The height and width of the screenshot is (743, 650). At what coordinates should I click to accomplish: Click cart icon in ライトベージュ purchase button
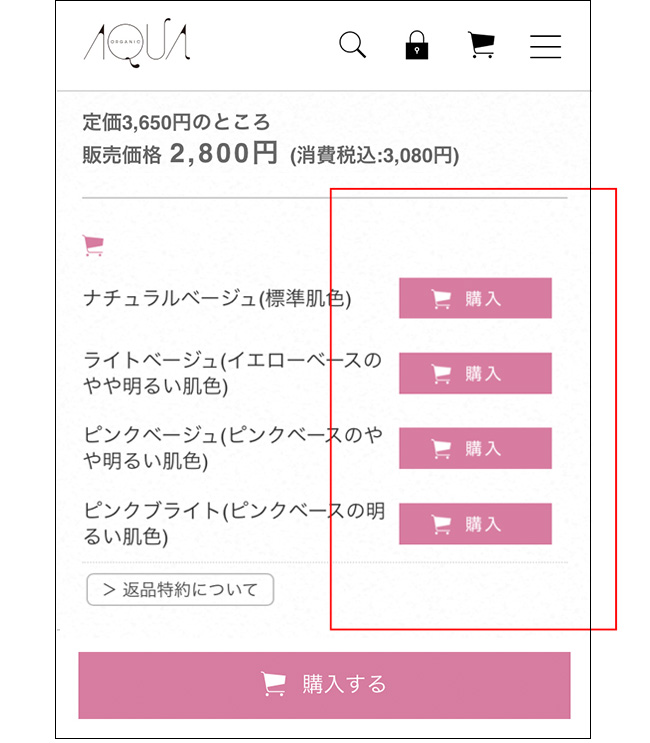pos(442,374)
